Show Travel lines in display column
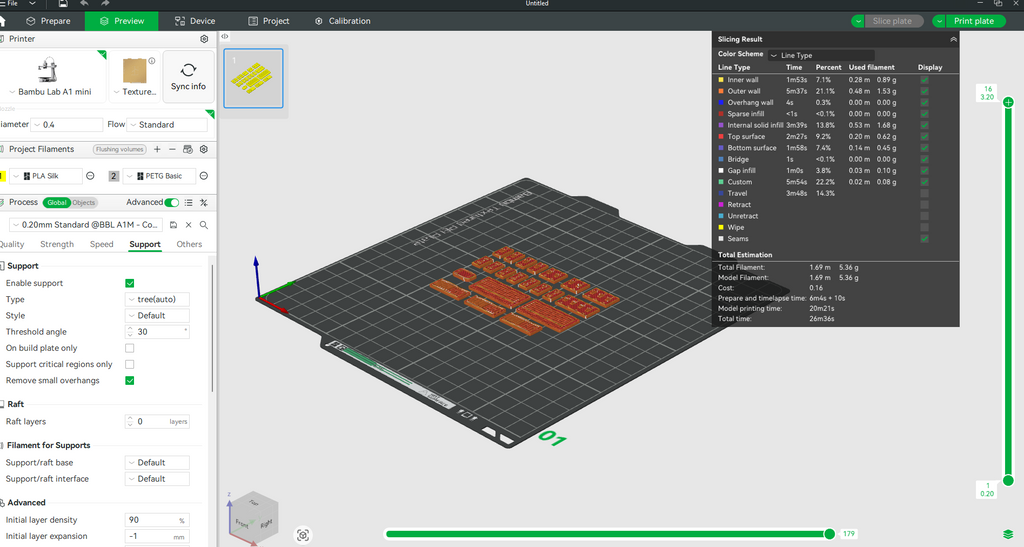 [x=923, y=193]
